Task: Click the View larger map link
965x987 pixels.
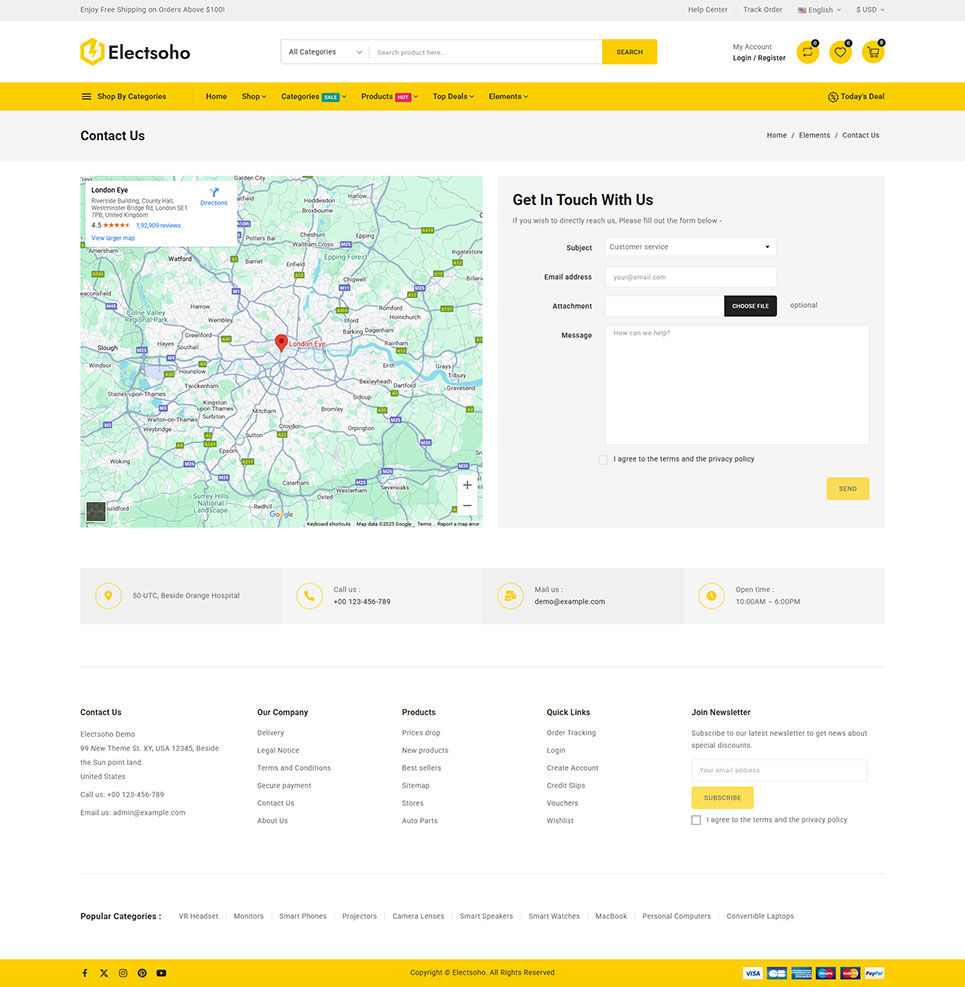Action: coord(113,238)
